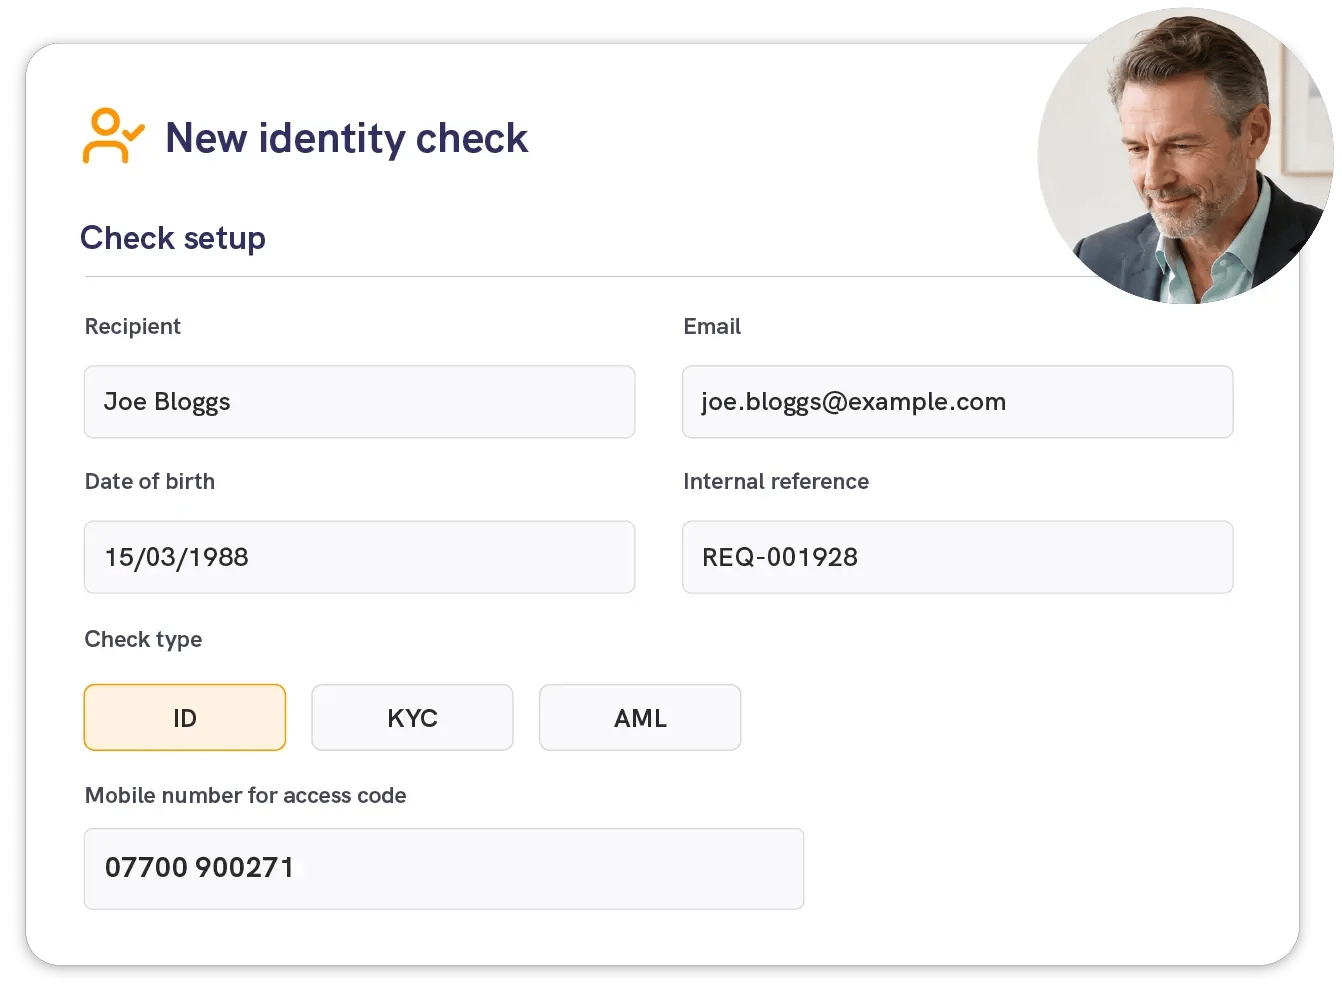The width and height of the screenshot is (1342, 994).
Task: Focus the mobile number input field
Action: tap(444, 868)
